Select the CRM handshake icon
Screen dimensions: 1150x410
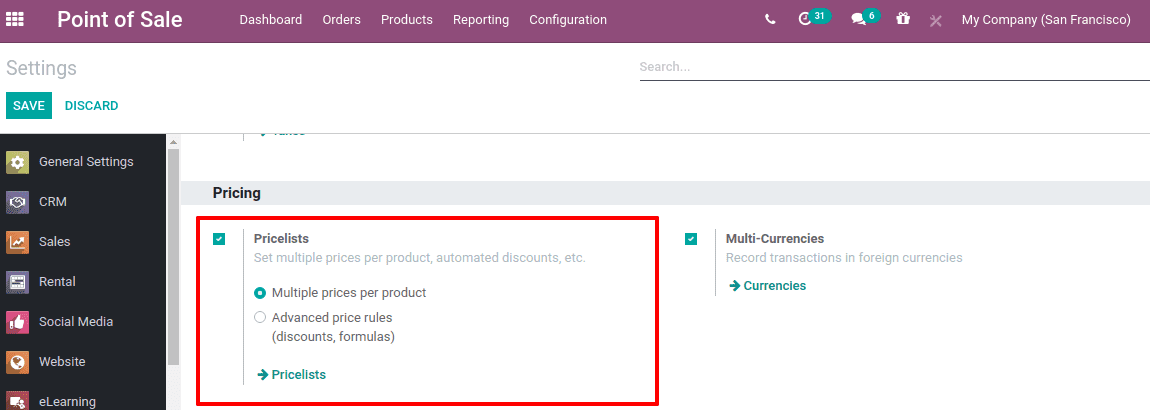click(17, 202)
